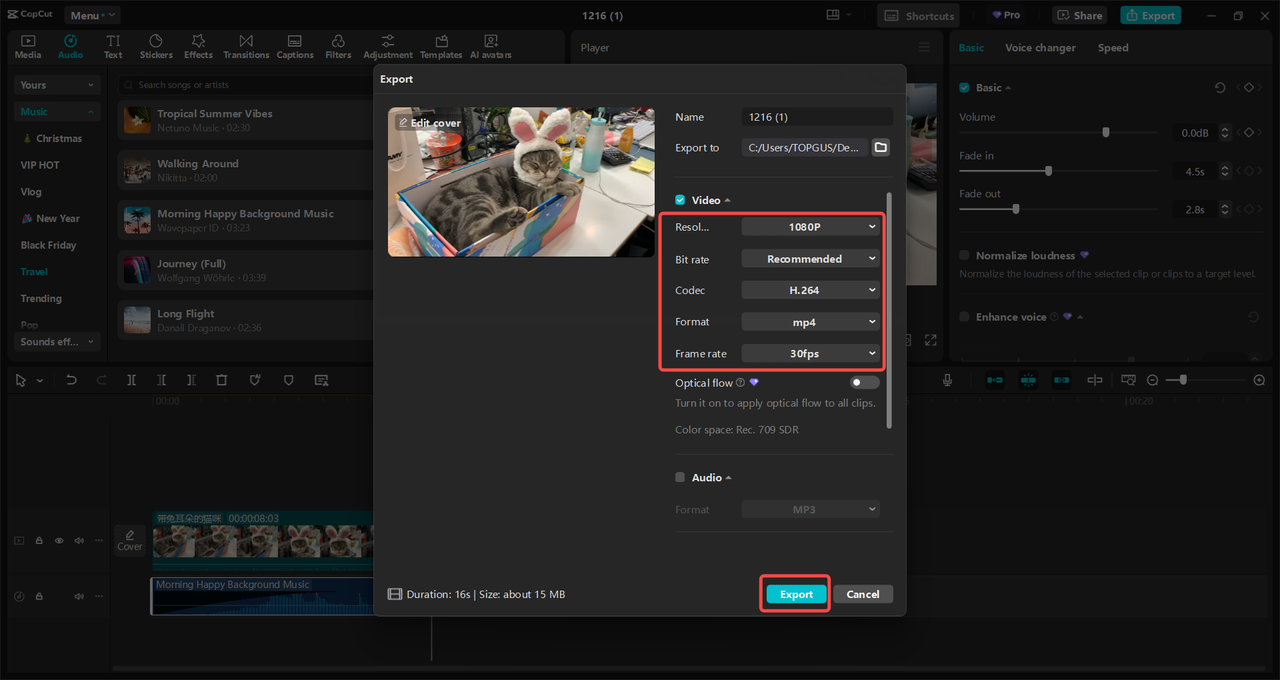Expand the Sounds effects category dropdown
The width and height of the screenshot is (1280, 680).
pos(57,342)
